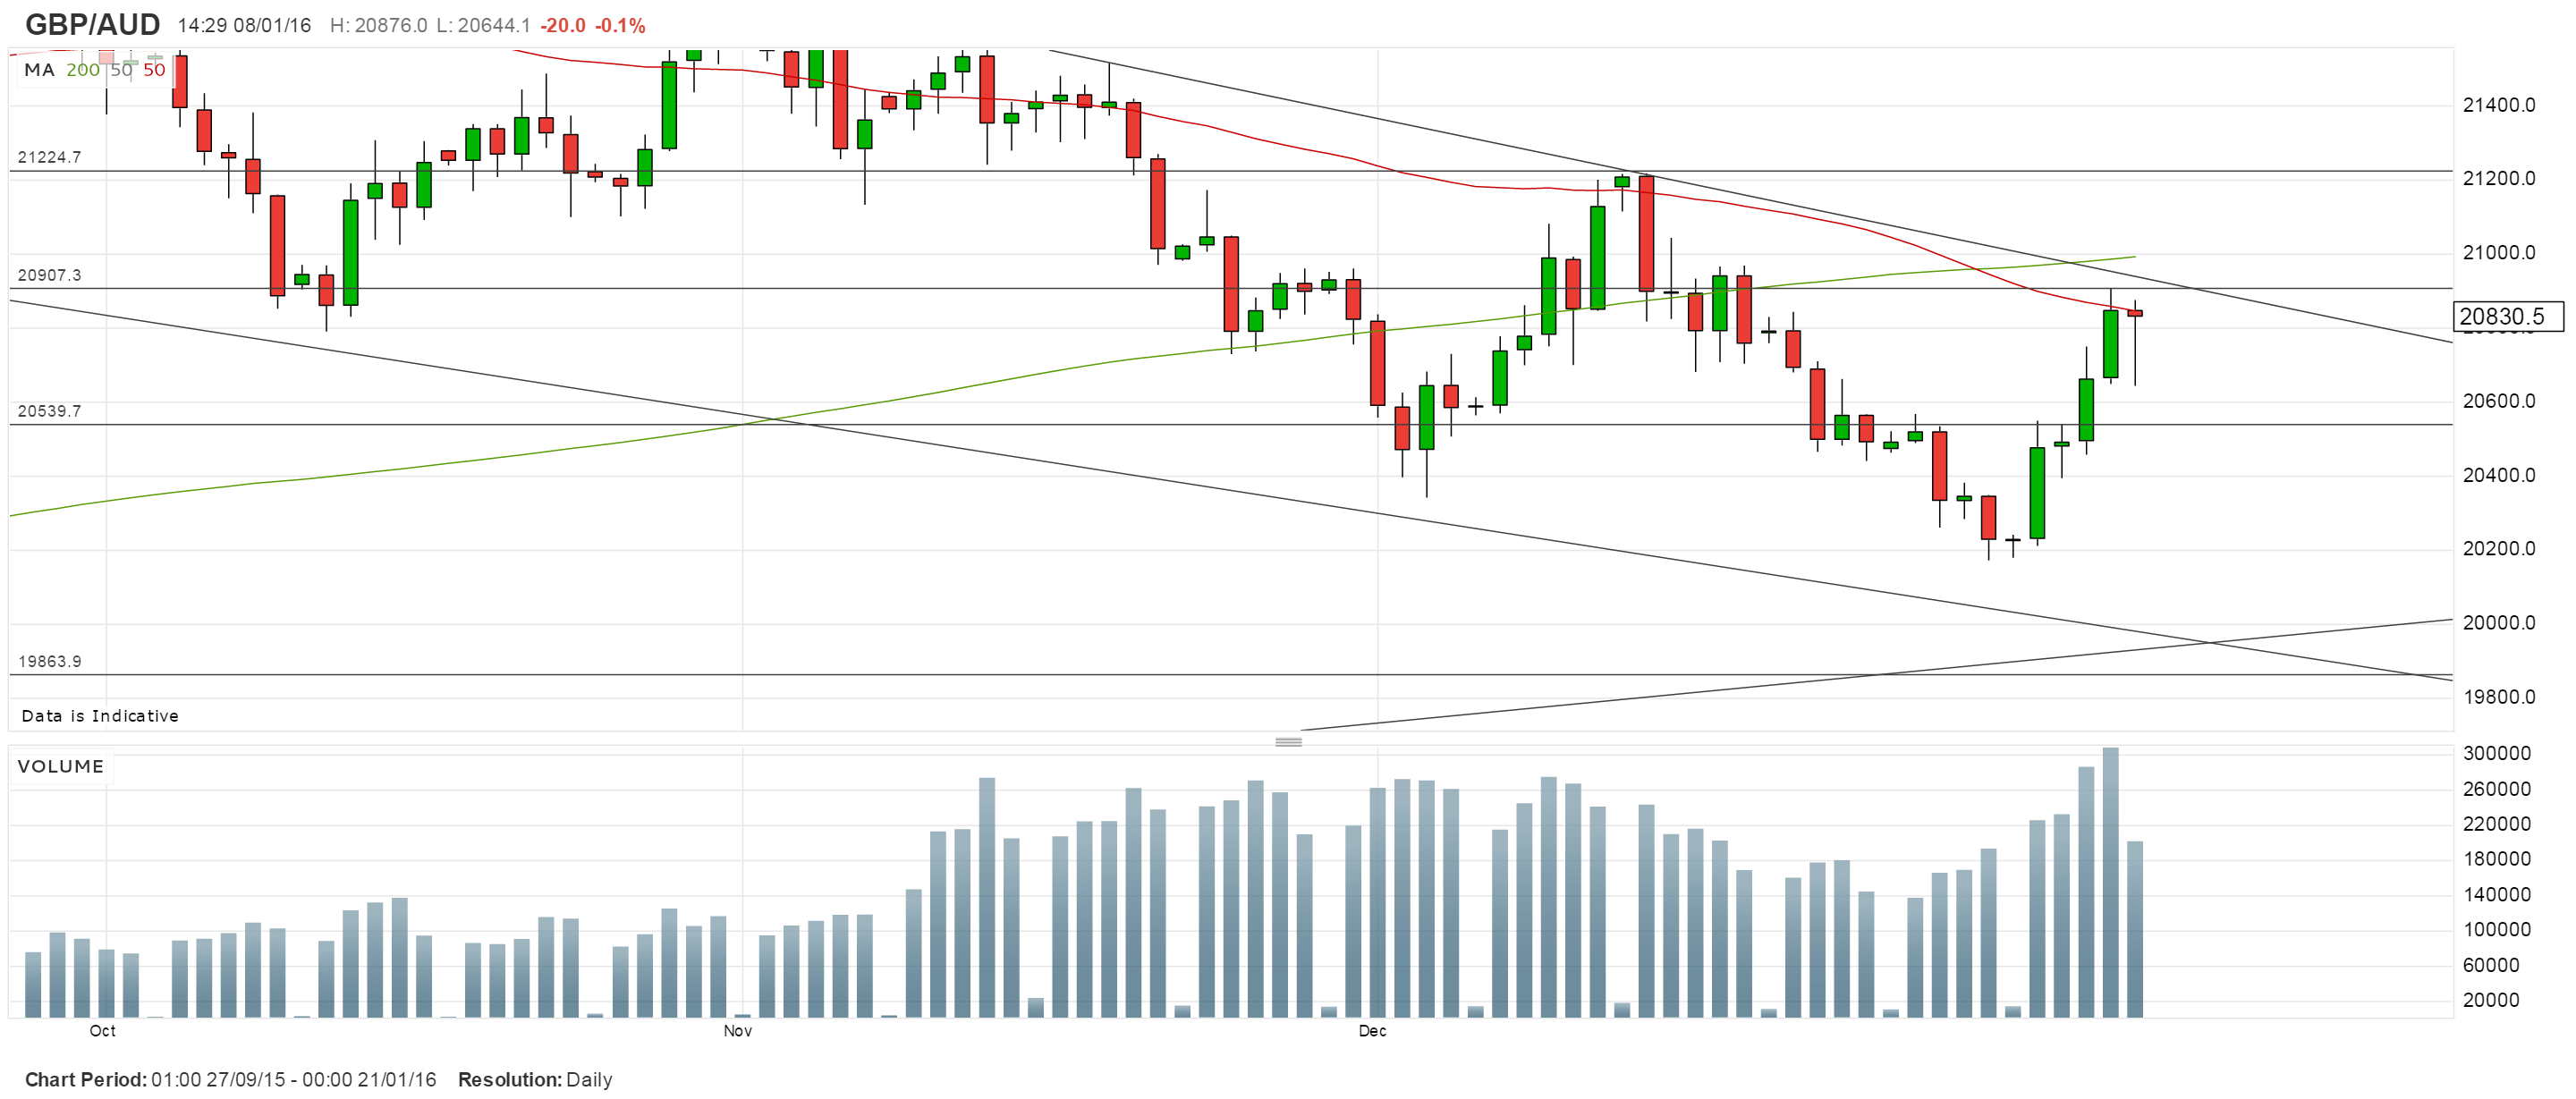Click the daily high value H: 20876.0
Screen dimensions: 2576x1099
378,25
